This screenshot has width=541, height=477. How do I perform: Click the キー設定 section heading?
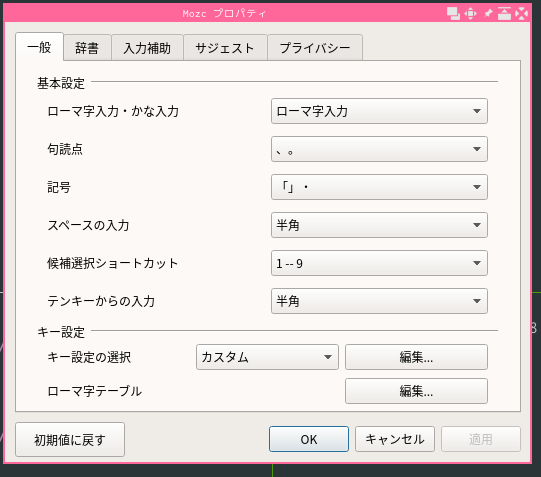[61, 332]
